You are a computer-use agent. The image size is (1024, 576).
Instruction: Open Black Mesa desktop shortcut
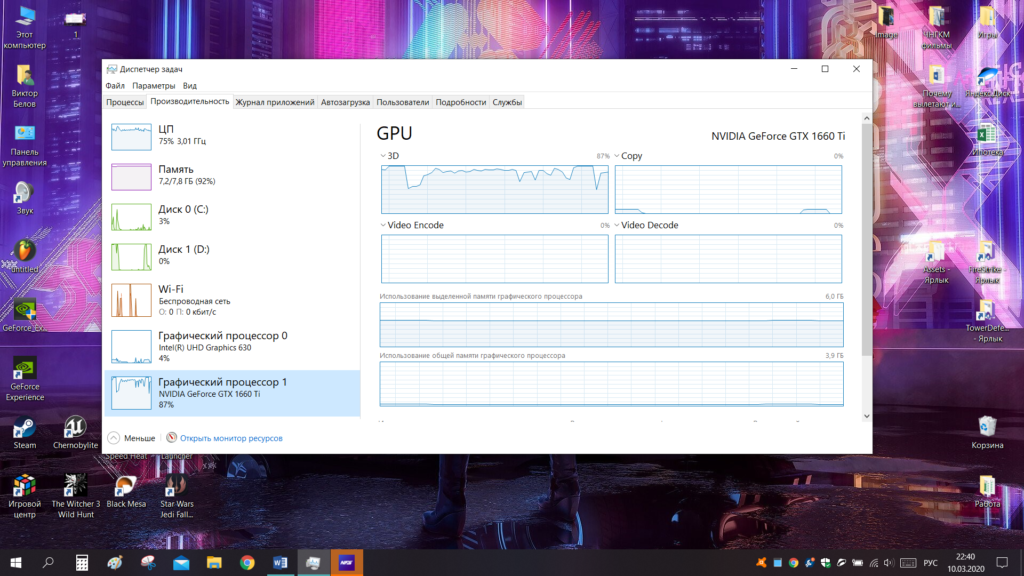(x=126, y=492)
